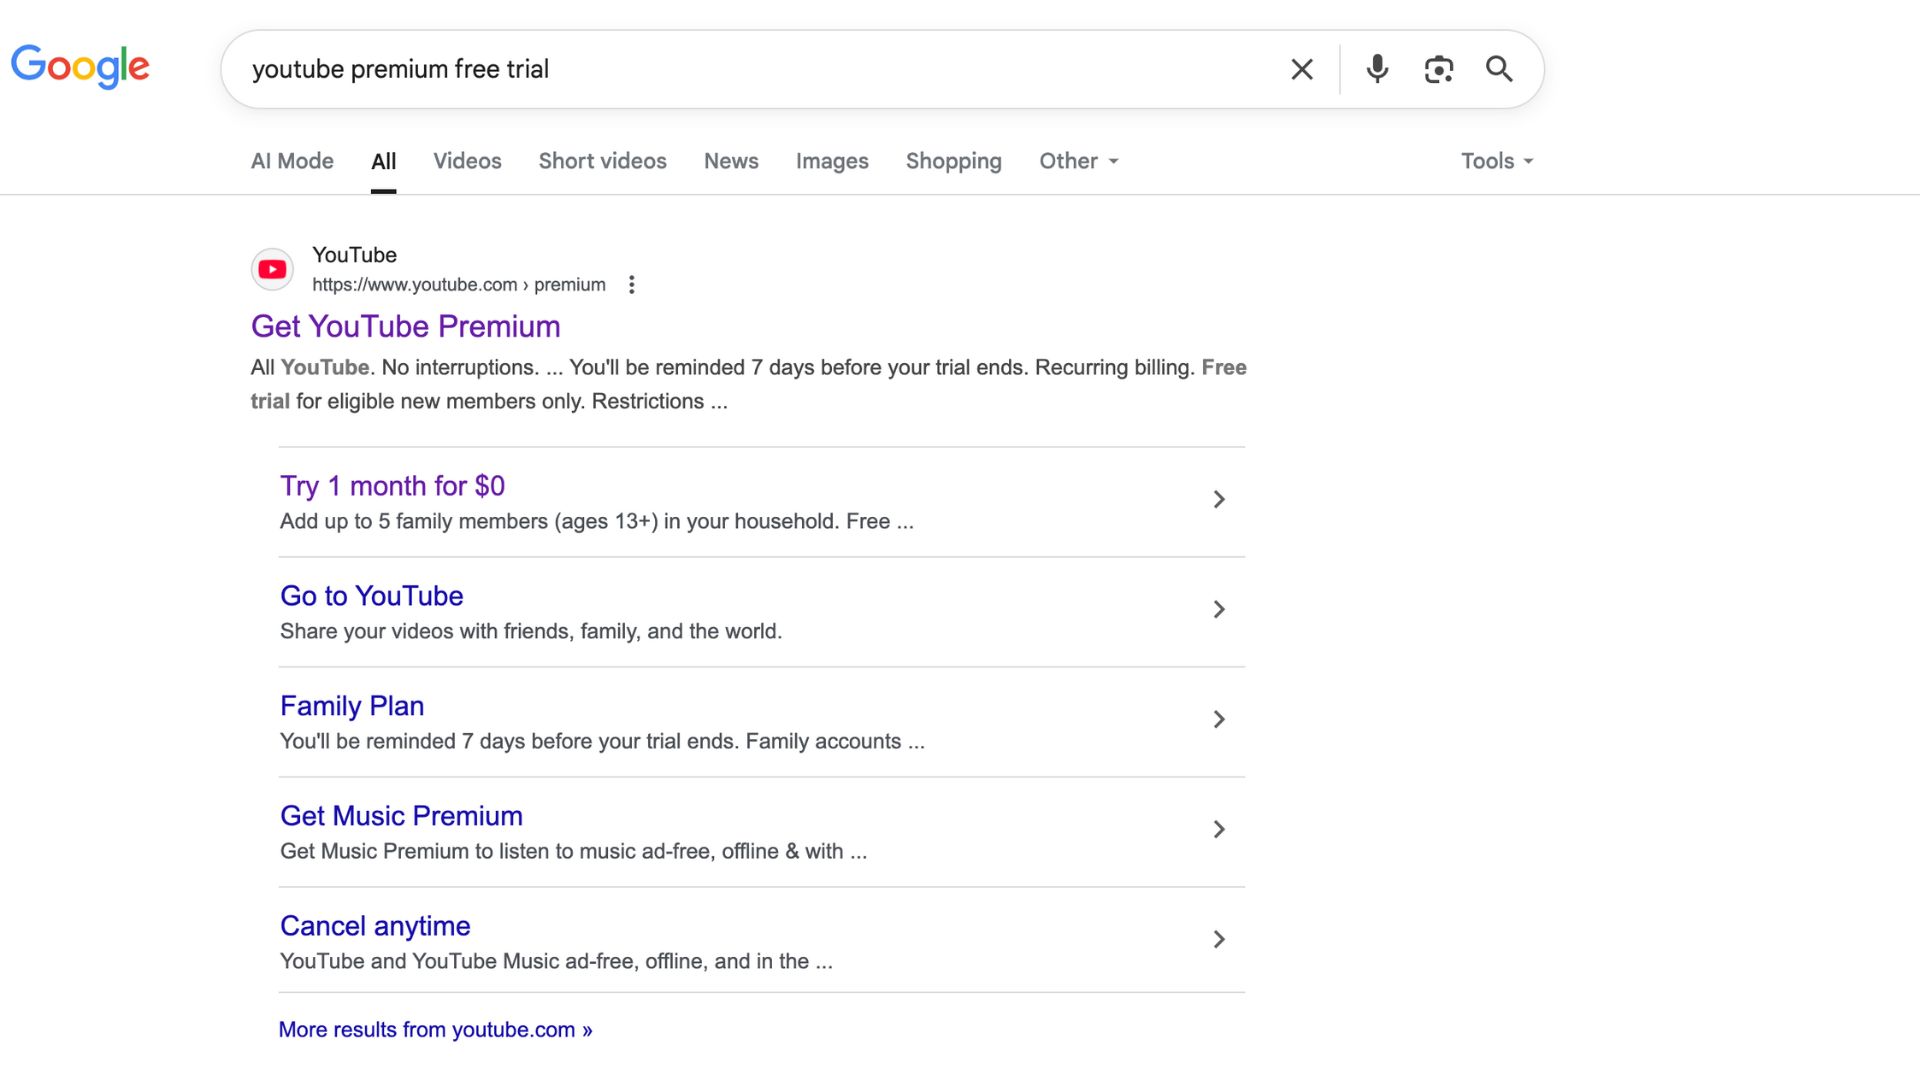Screen dimensions: 1920x1080
Task: Switch to News tab
Action: pos(731,161)
